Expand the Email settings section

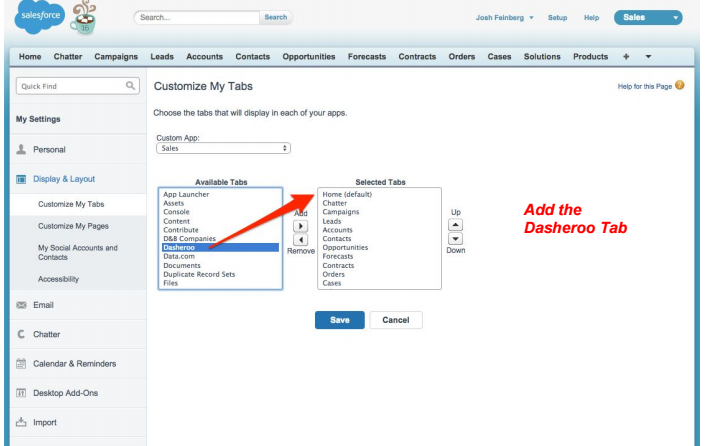[43, 305]
